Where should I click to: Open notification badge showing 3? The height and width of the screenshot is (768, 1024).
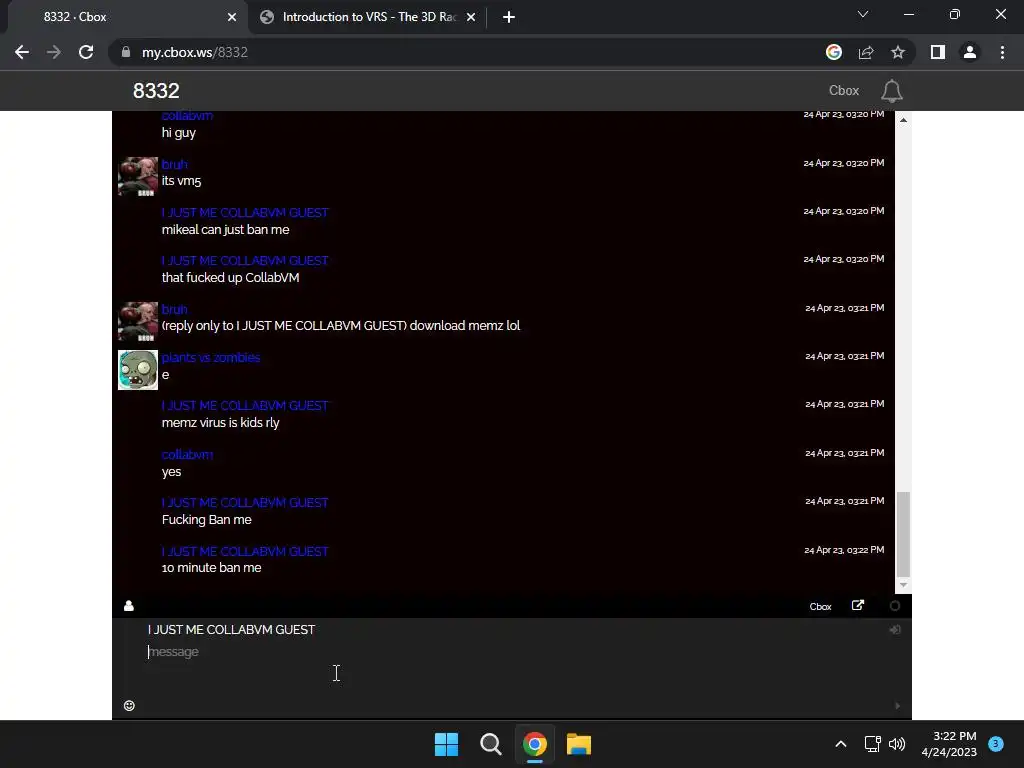(996, 744)
